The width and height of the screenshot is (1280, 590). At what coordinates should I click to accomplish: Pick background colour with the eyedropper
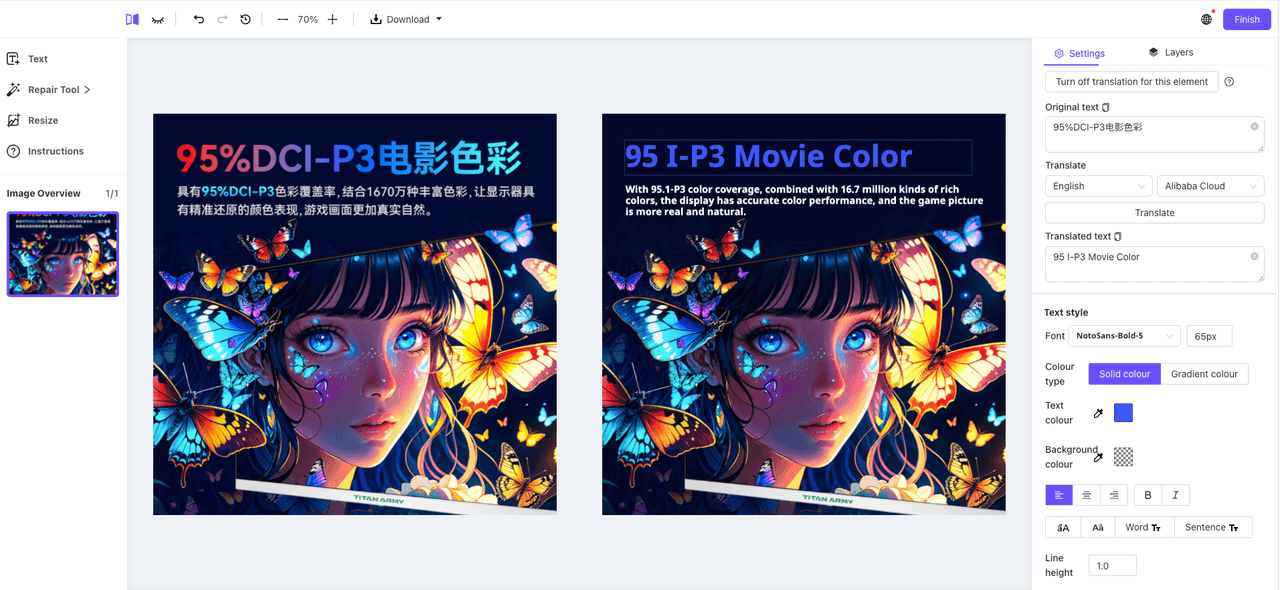[1098, 457]
